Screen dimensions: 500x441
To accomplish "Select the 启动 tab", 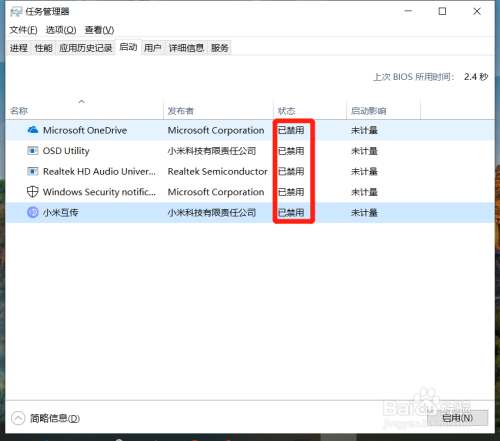I will click(128, 47).
